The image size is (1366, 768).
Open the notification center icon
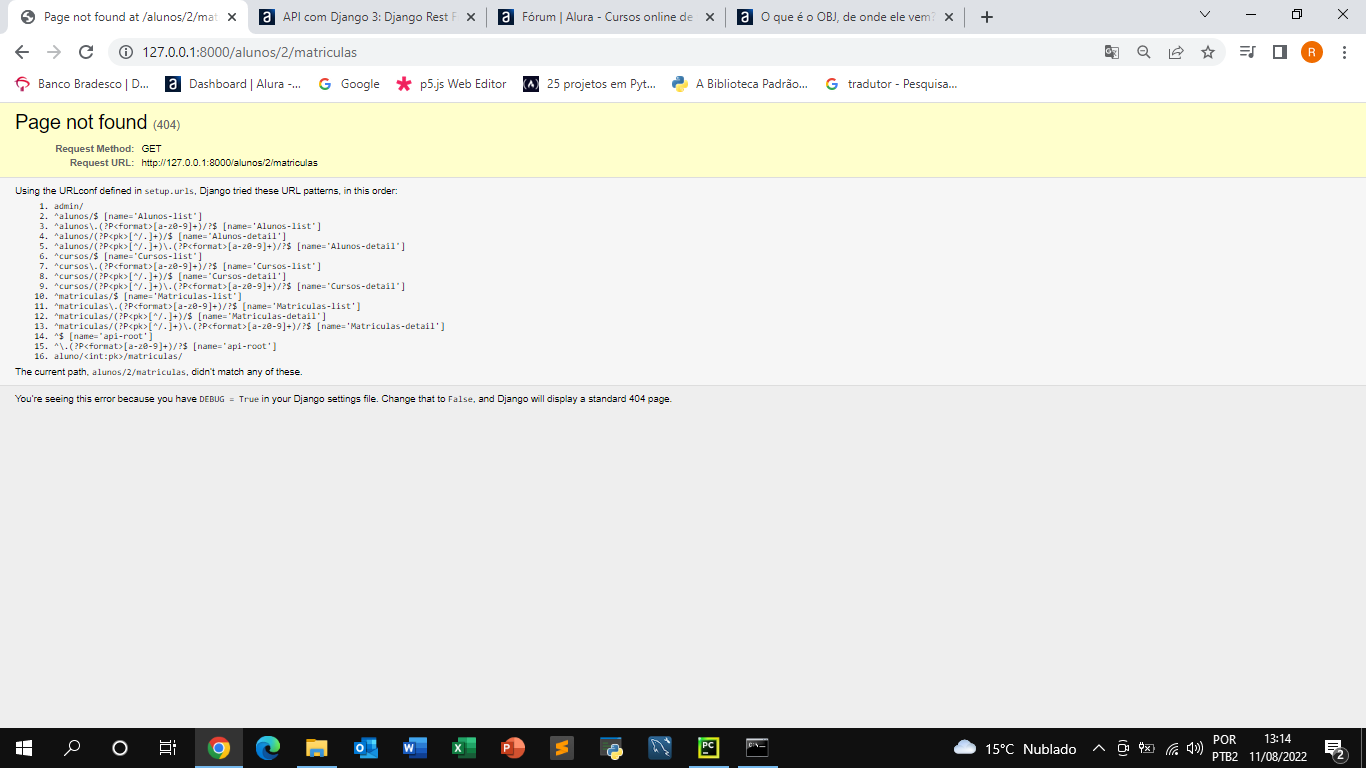[x=1334, y=748]
